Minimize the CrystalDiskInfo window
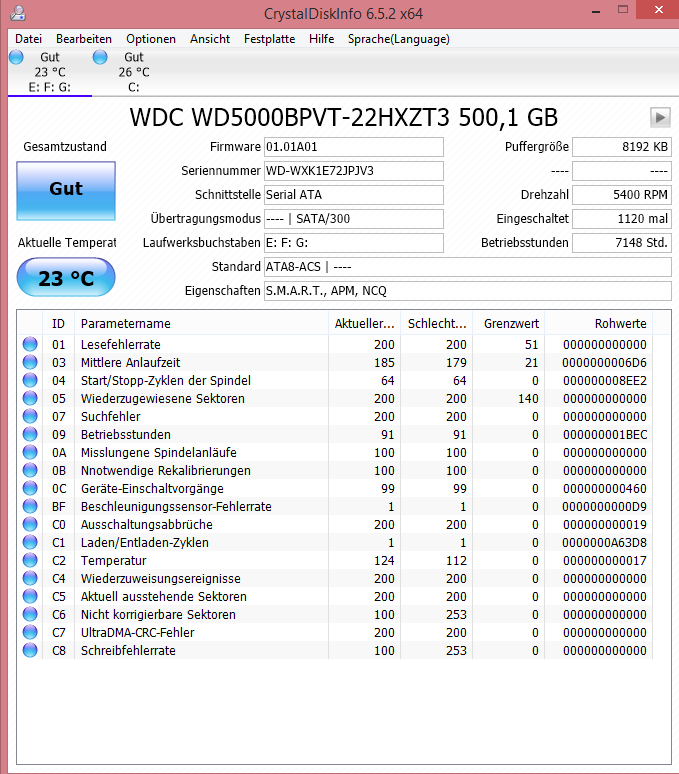 pos(596,11)
